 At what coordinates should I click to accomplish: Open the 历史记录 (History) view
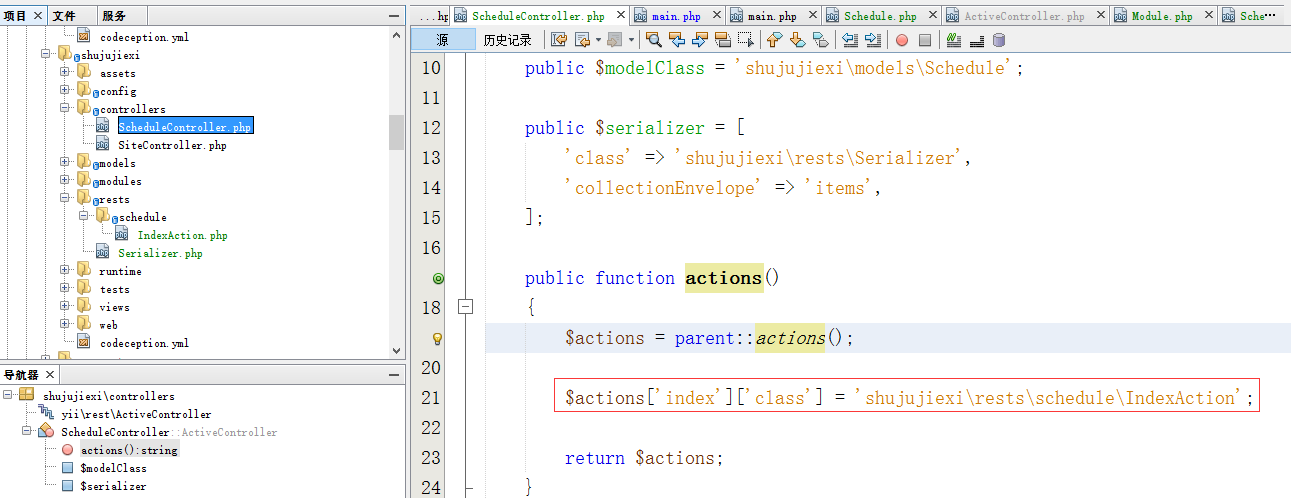(508, 40)
